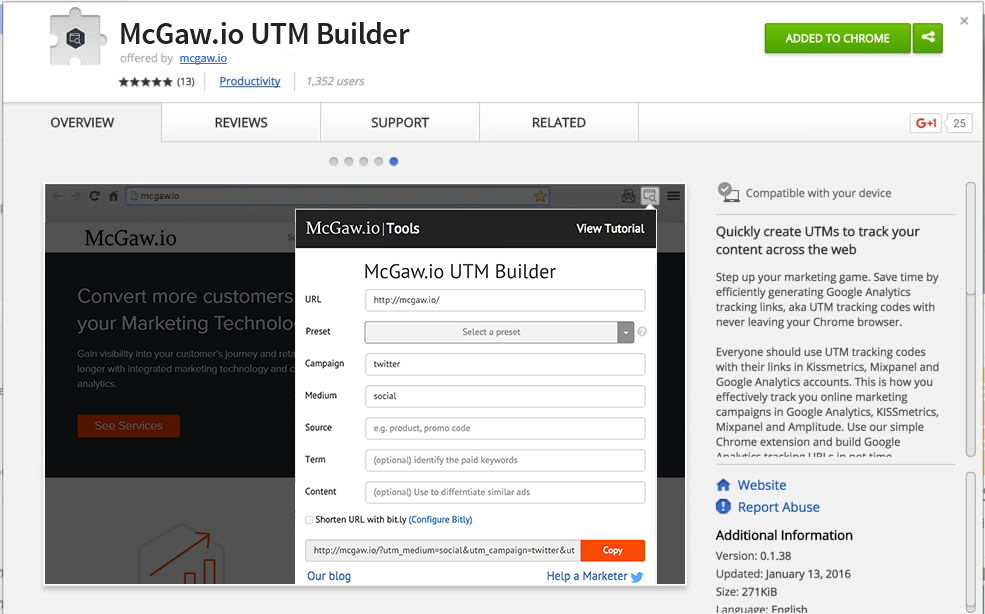Screen dimensions: 985x614
Task: Enable Shorten URL with bit.ly checkbox
Action: 309,520
